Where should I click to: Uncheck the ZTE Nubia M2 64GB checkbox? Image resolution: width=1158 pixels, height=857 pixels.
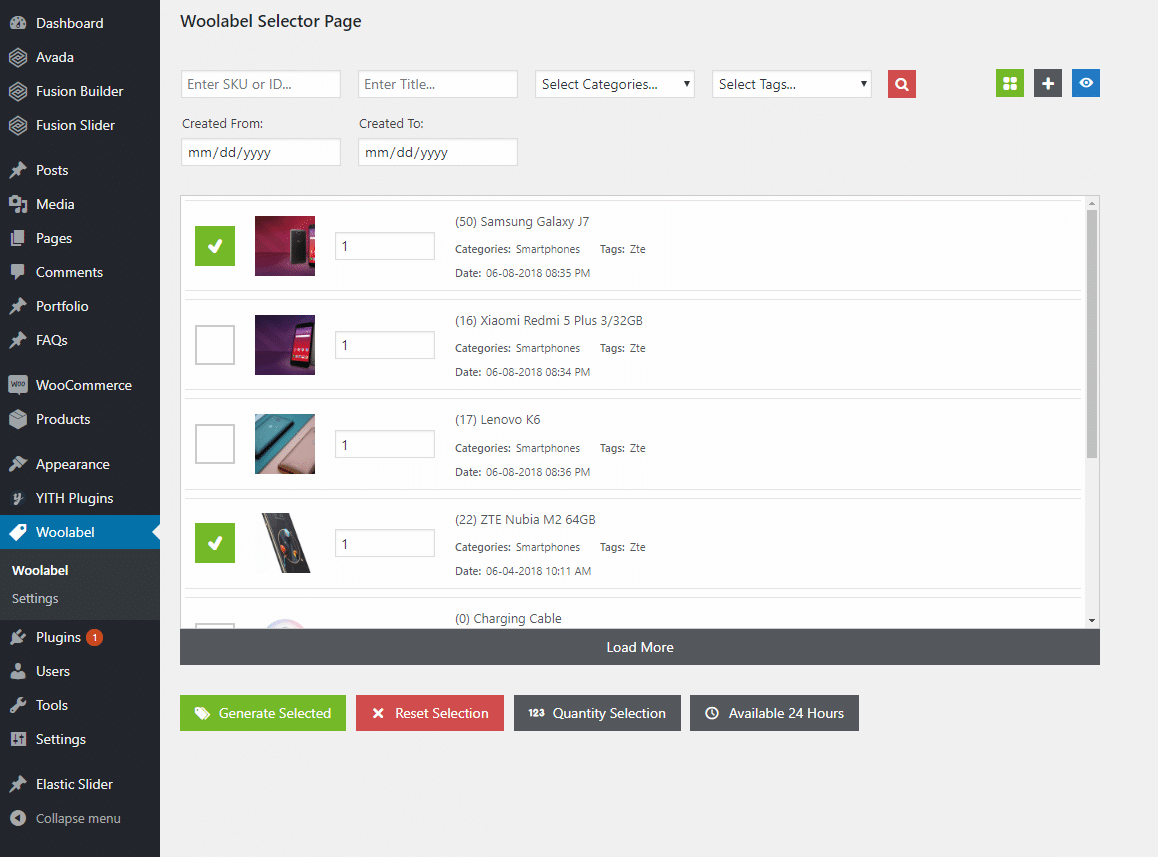[215, 543]
